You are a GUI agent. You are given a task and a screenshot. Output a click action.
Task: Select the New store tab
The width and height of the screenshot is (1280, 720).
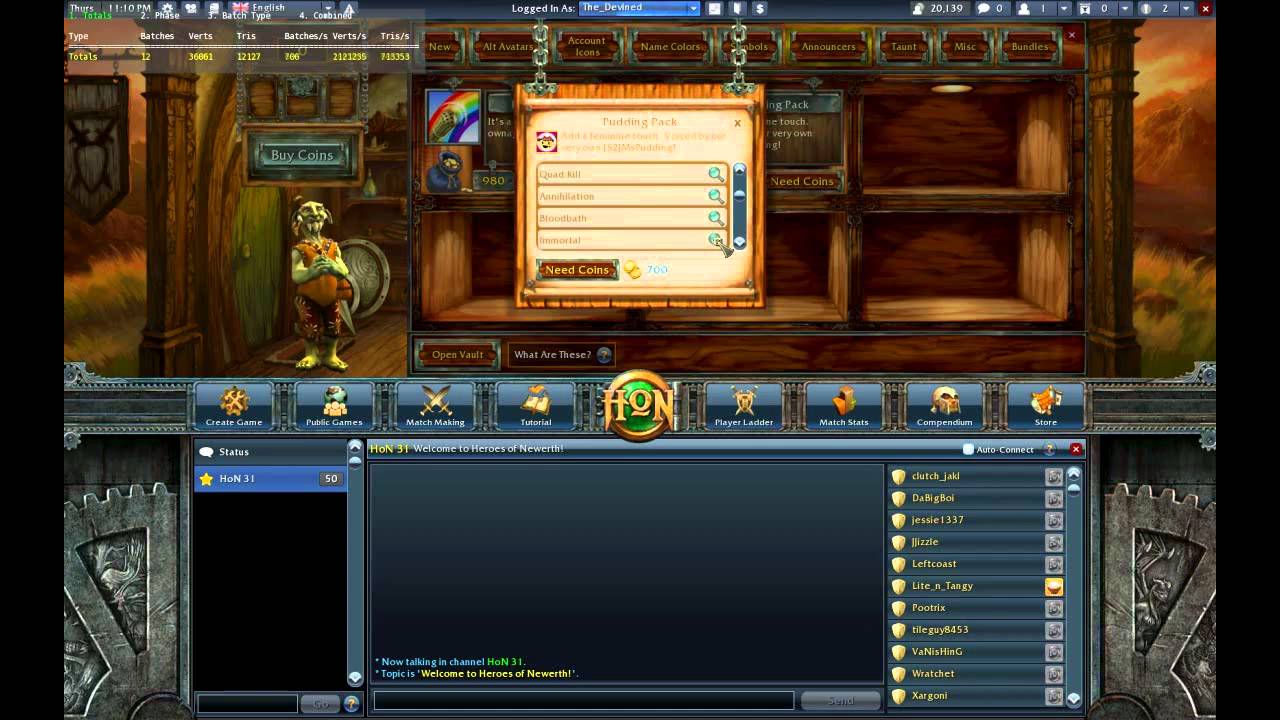439,46
